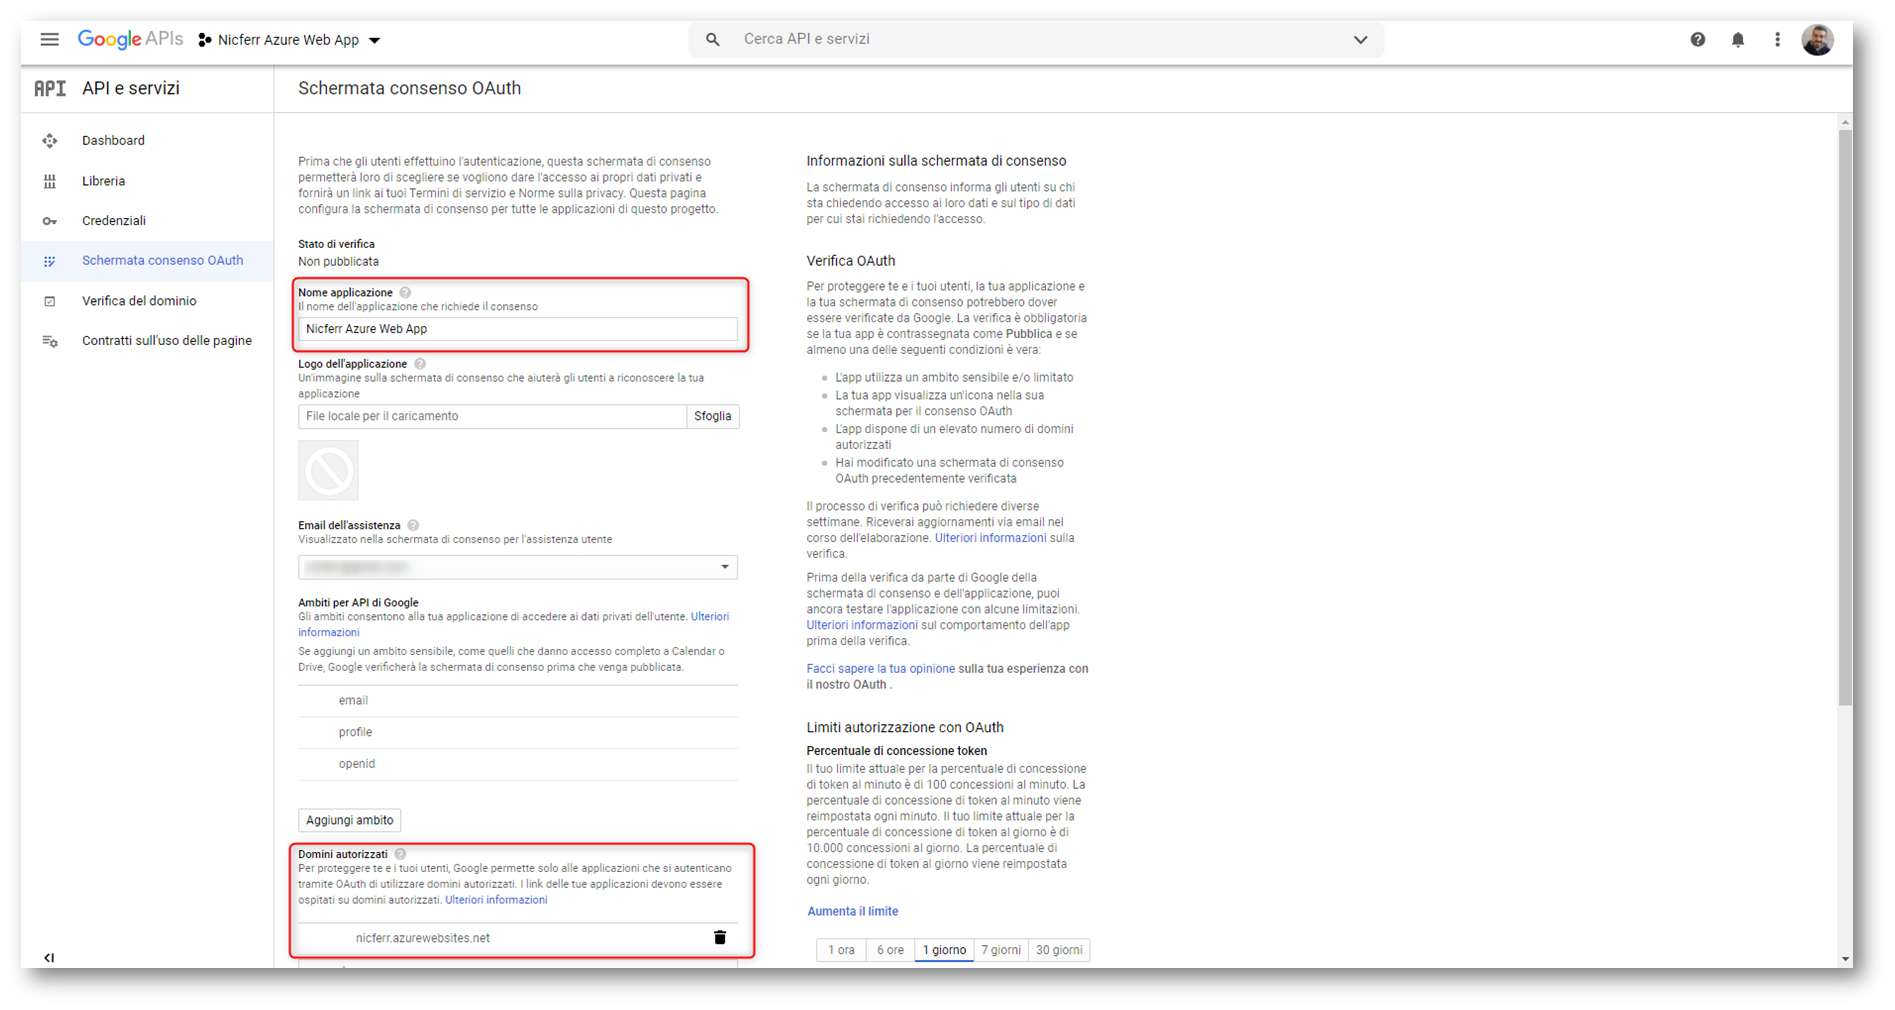The height and width of the screenshot is (1010, 1895).
Task: Click the Aggiungi ambito button
Action: pos(350,820)
